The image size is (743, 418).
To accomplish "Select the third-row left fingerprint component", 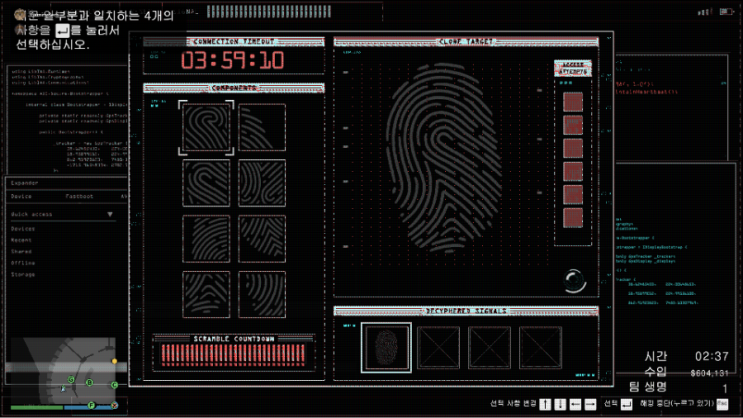I will 206,239.
